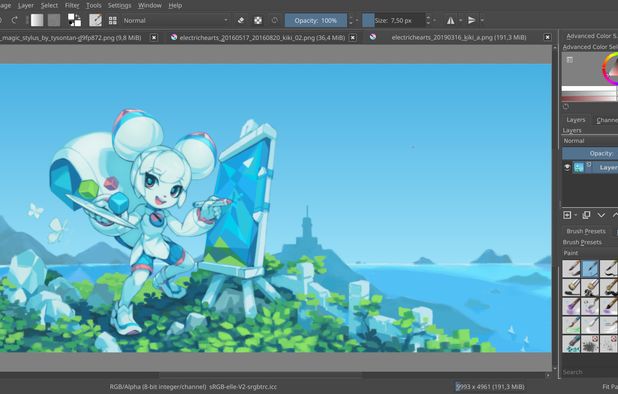The image size is (618, 394).
Task: Click the redo arrow in the toolbar
Action: click(15, 20)
